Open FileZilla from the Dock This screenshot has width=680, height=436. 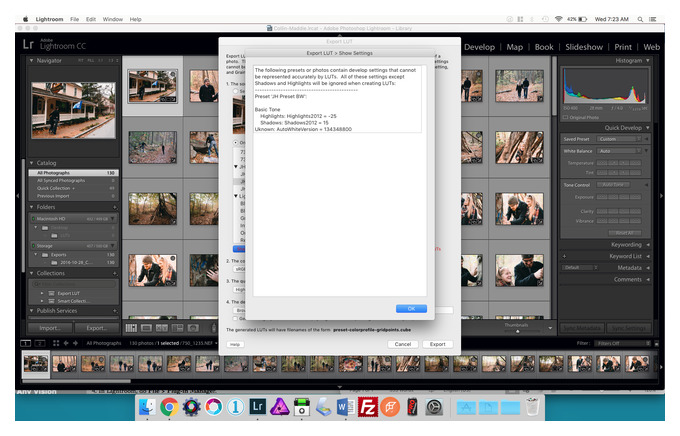click(x=368, y=407)
